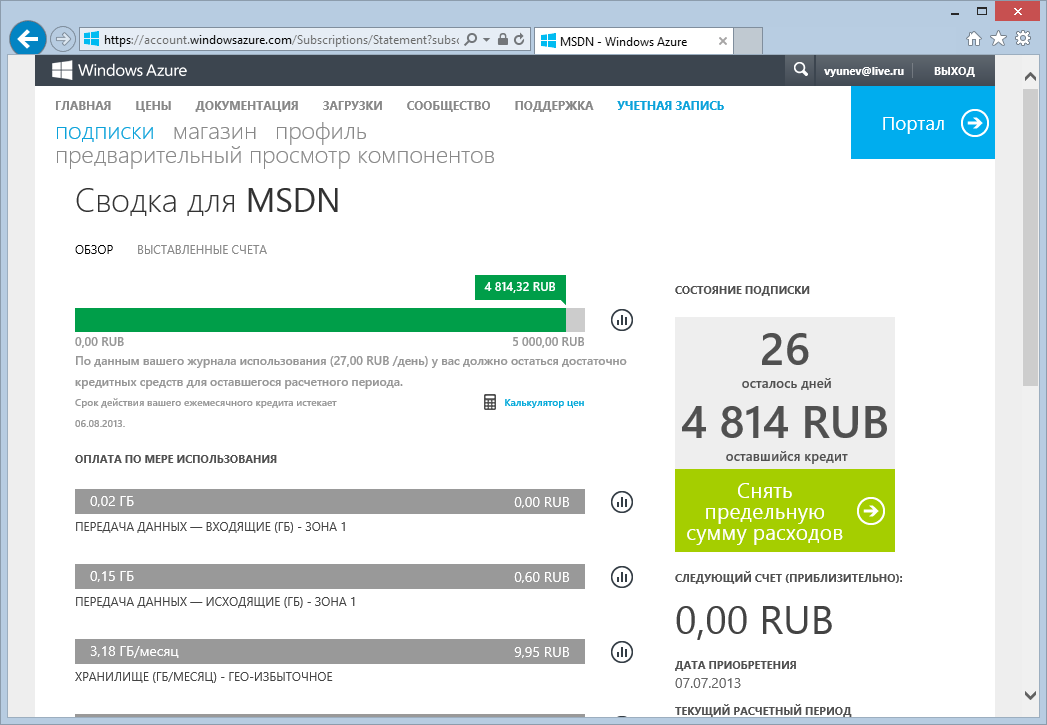Image resolution: width=1047 pixels, height=725 pixels.
Task: Click the browser forward arrow button
Action: (63, 39)
